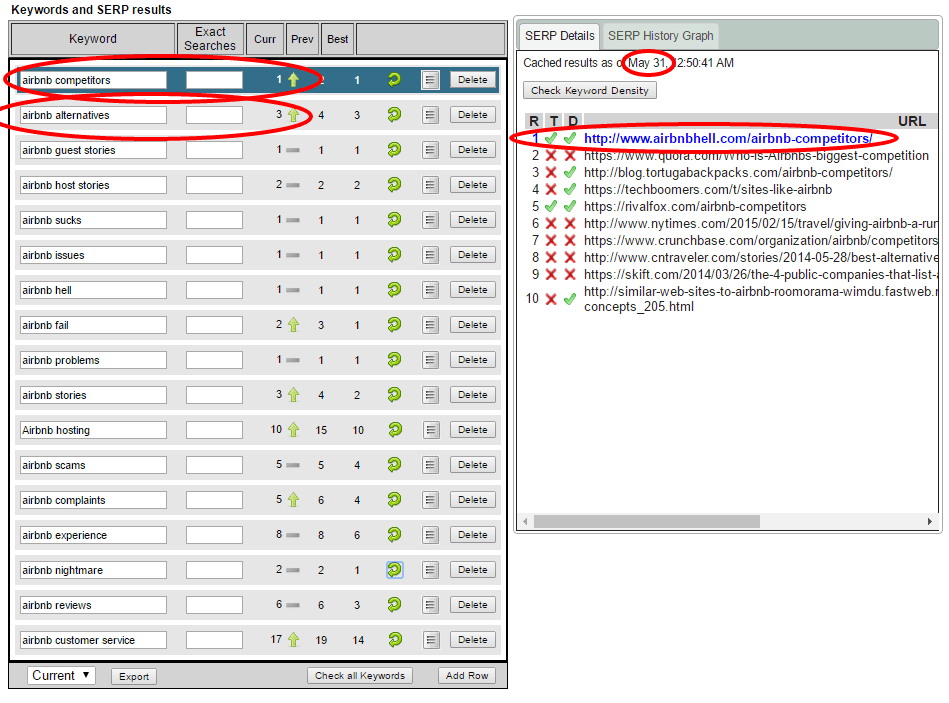Click the Export button
Viewport: 949px width, 703px height.
click(134, 676)
